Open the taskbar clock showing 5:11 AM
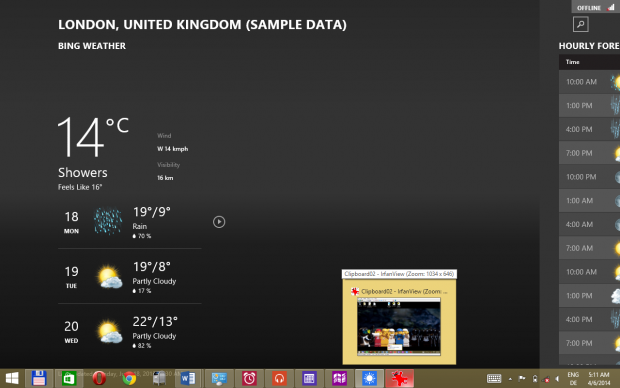 pos(599,379)
